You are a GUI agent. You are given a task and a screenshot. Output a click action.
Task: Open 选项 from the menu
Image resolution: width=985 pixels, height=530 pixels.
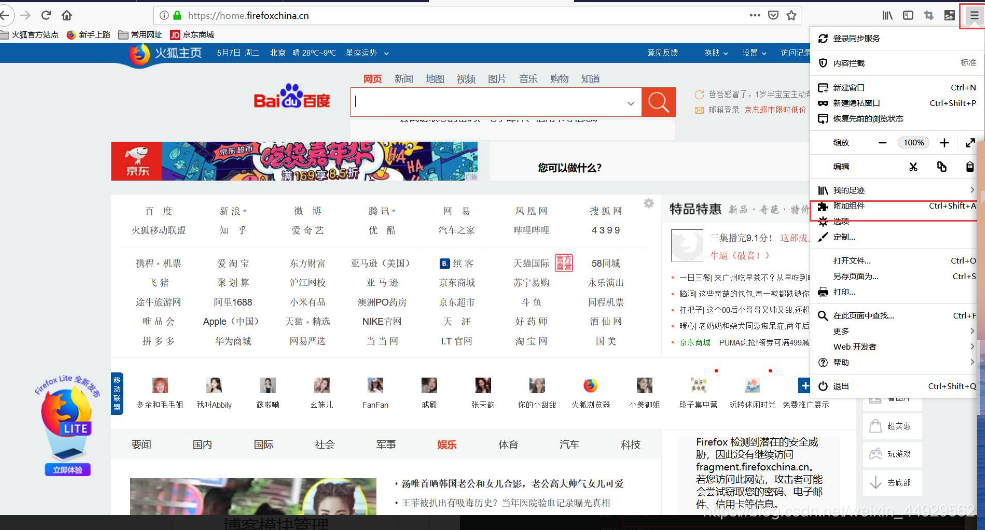[x=896, y=221]
